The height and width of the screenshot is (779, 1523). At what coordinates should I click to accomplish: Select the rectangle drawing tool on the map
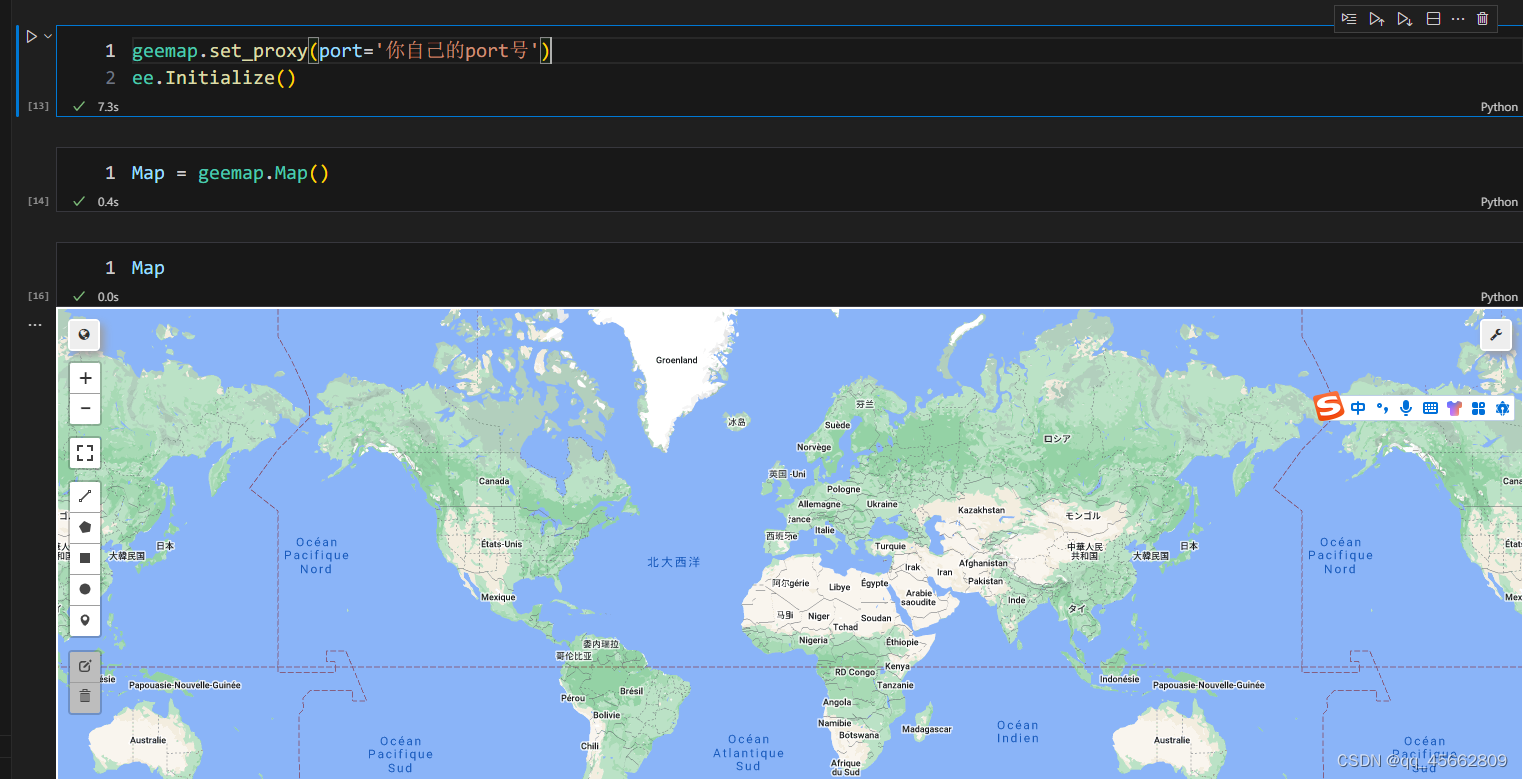point(85,558)
